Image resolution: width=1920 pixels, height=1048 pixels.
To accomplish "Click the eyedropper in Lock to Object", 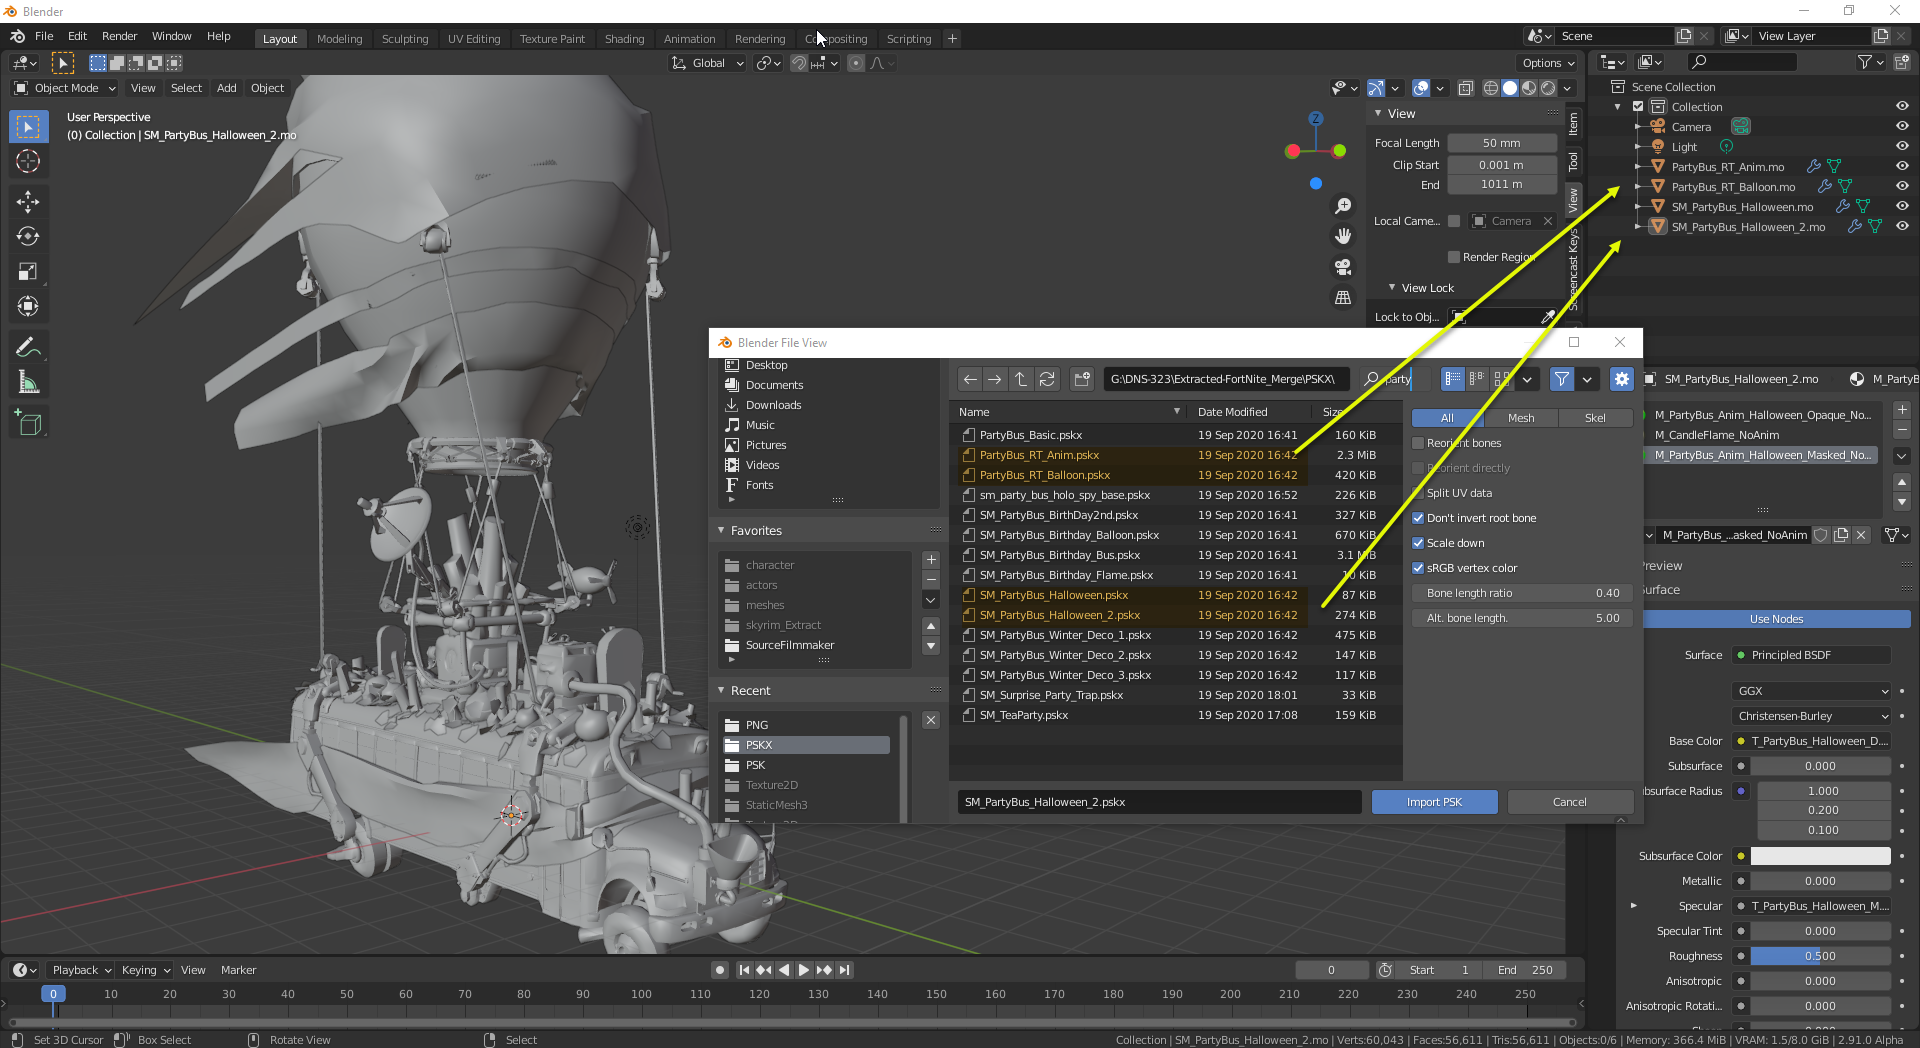I will pos(1548,317).
